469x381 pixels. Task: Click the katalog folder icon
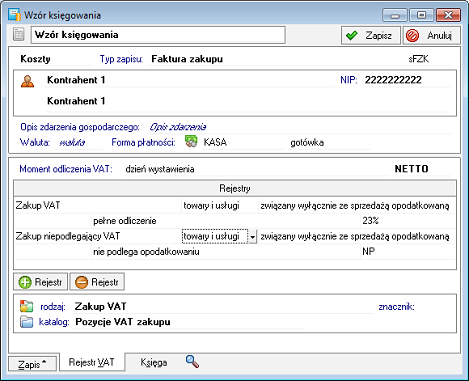tap(26, 322)
